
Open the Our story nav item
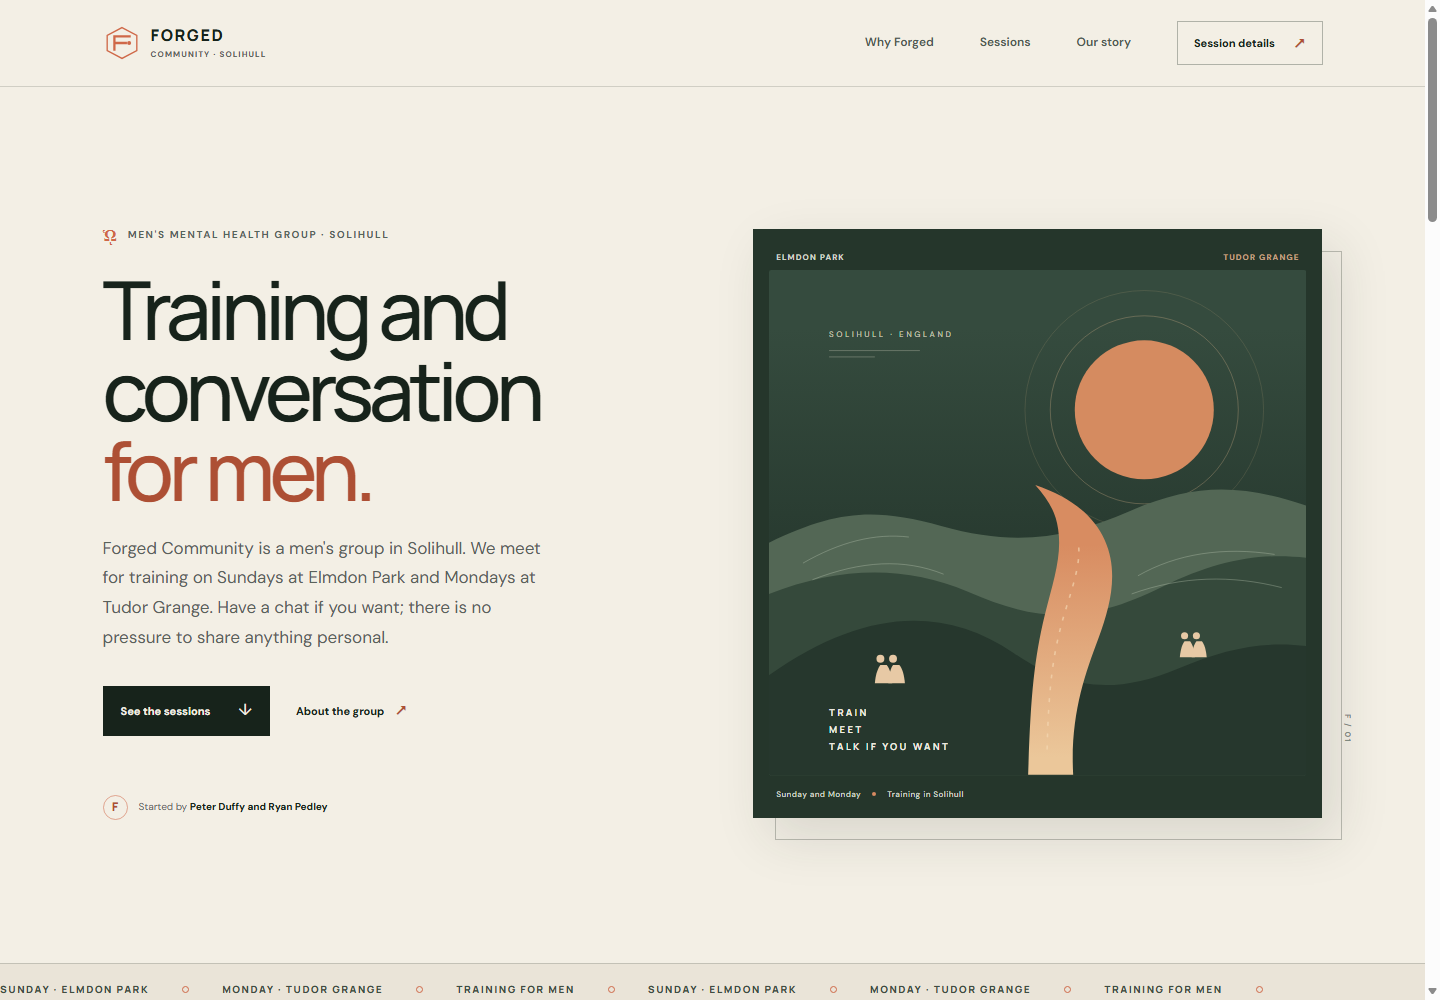click(1103, 42)
